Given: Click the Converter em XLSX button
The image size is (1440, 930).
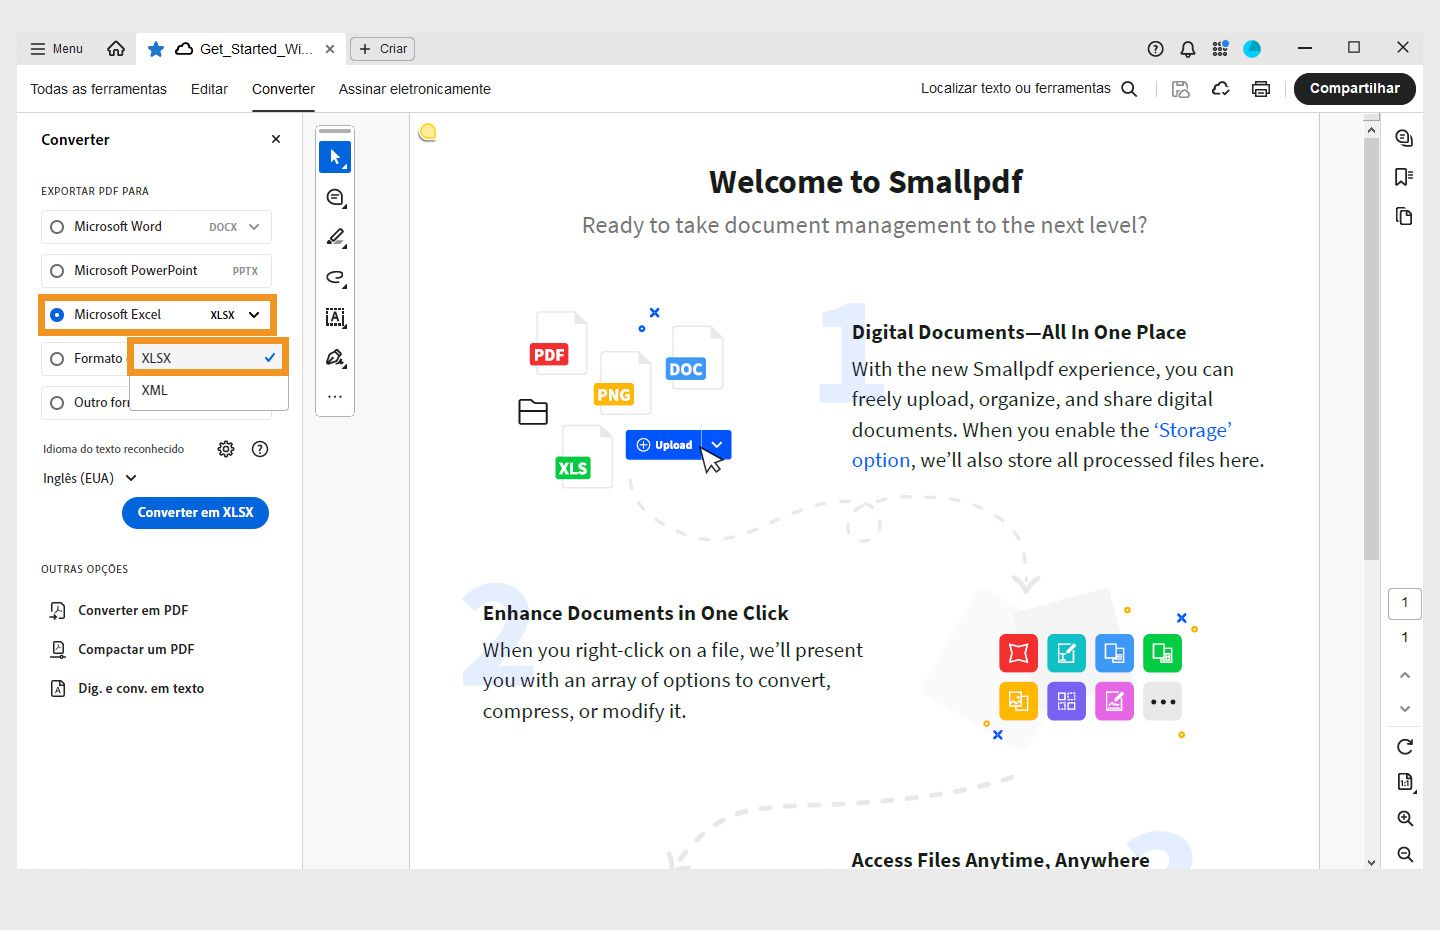Looking at the screenshot, I should [195, 513].
